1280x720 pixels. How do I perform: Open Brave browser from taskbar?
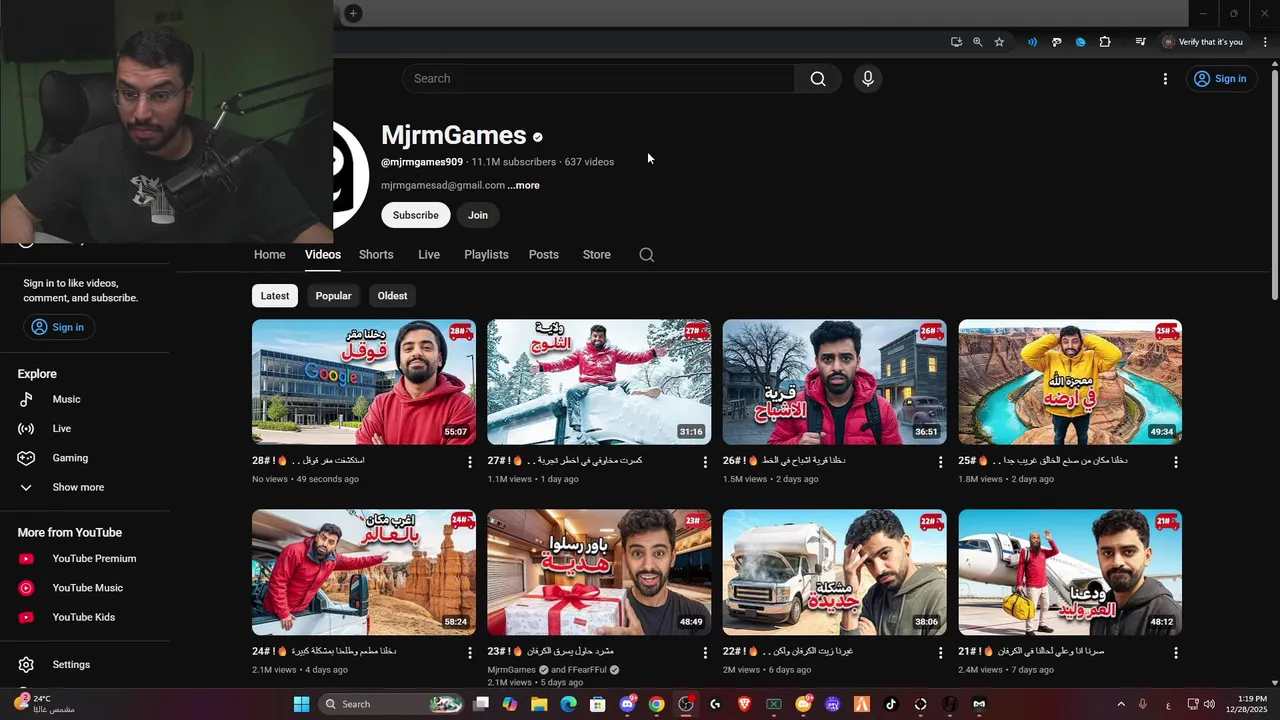(x=744, y=704)
